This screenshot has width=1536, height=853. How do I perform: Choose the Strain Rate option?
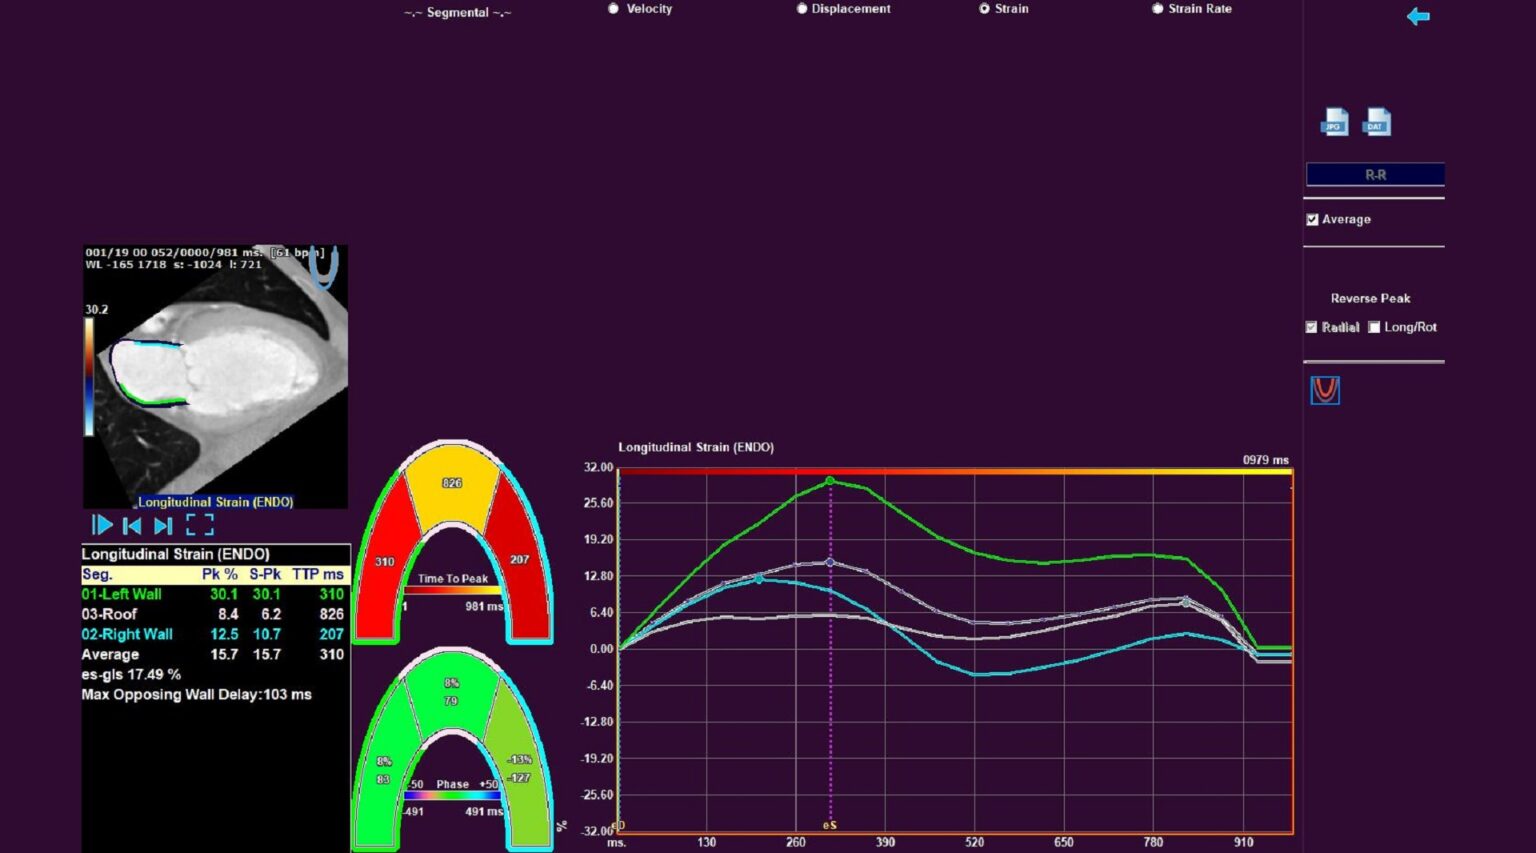point(1157,9)
